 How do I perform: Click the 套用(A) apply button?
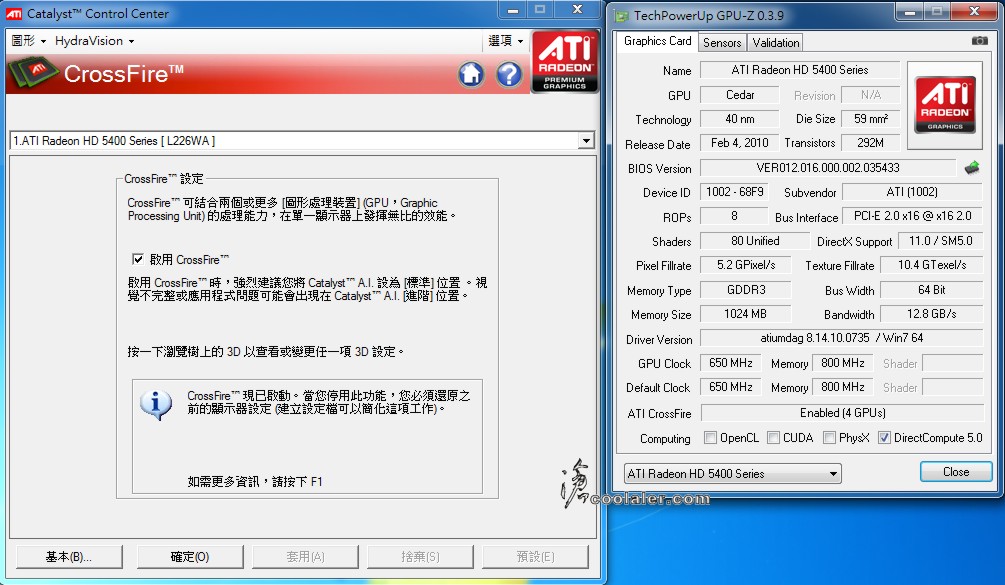coord(305,557)
